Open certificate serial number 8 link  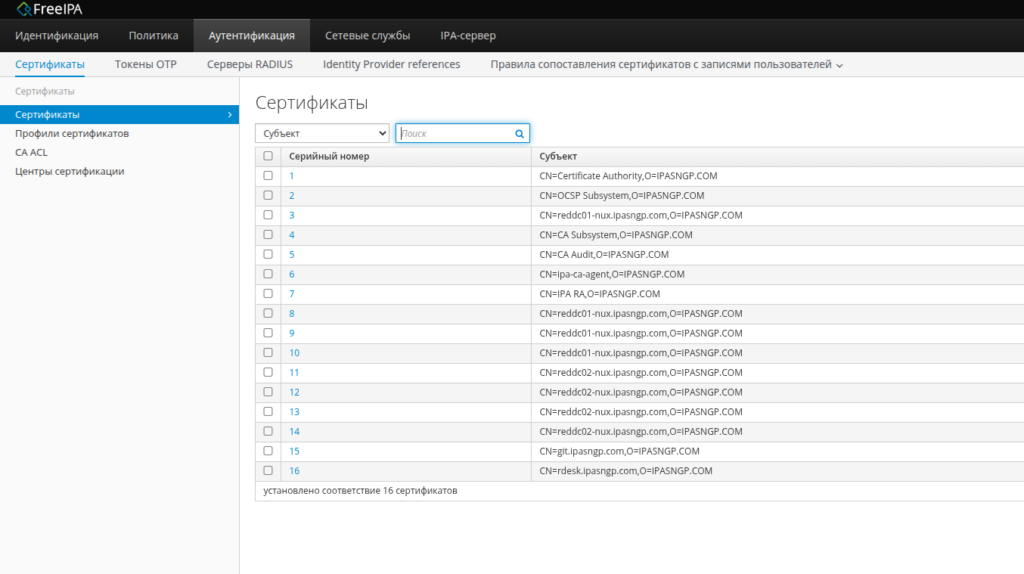(291, 313)
